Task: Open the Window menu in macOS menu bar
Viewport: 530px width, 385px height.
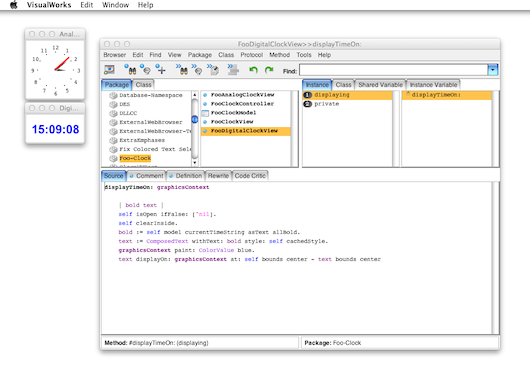Action: pos(116,5)
